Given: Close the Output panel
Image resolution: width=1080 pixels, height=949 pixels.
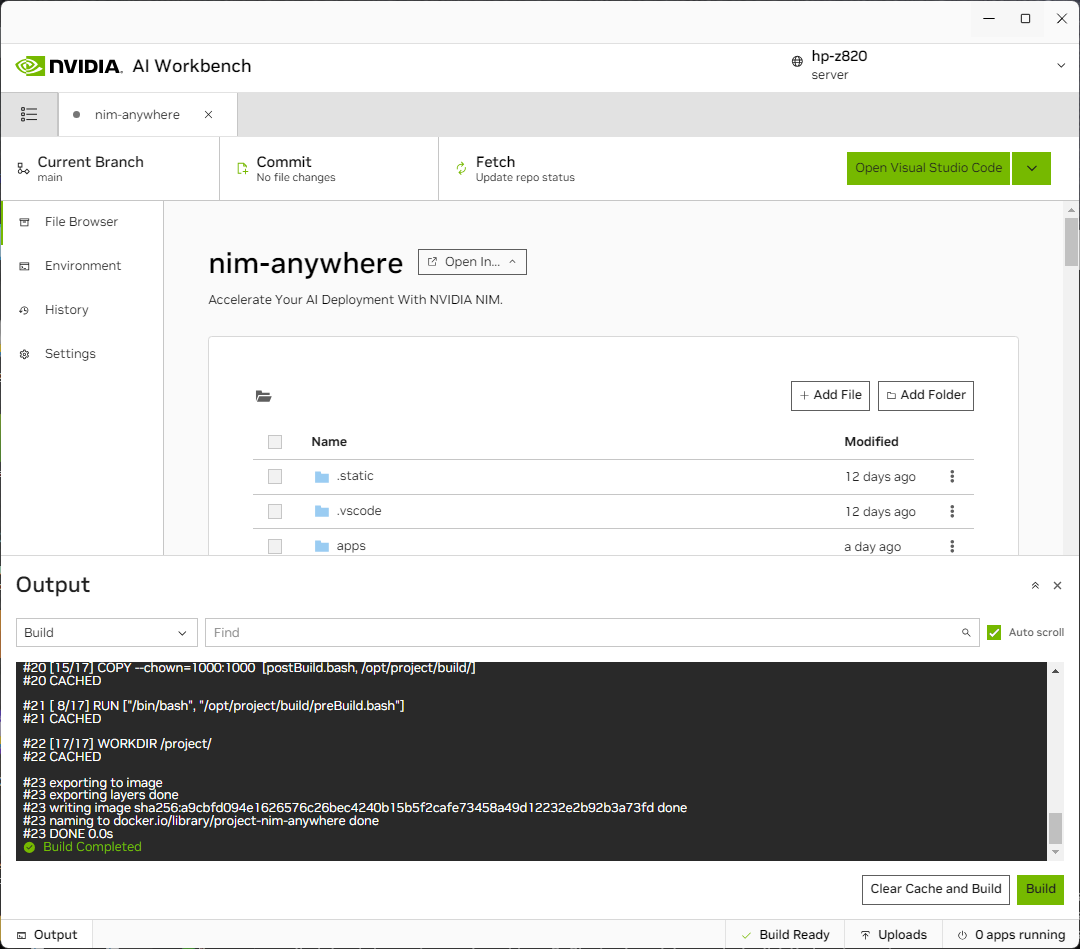Looking at the screenshot, I should pyautogui.click(x=1057, y=585).
